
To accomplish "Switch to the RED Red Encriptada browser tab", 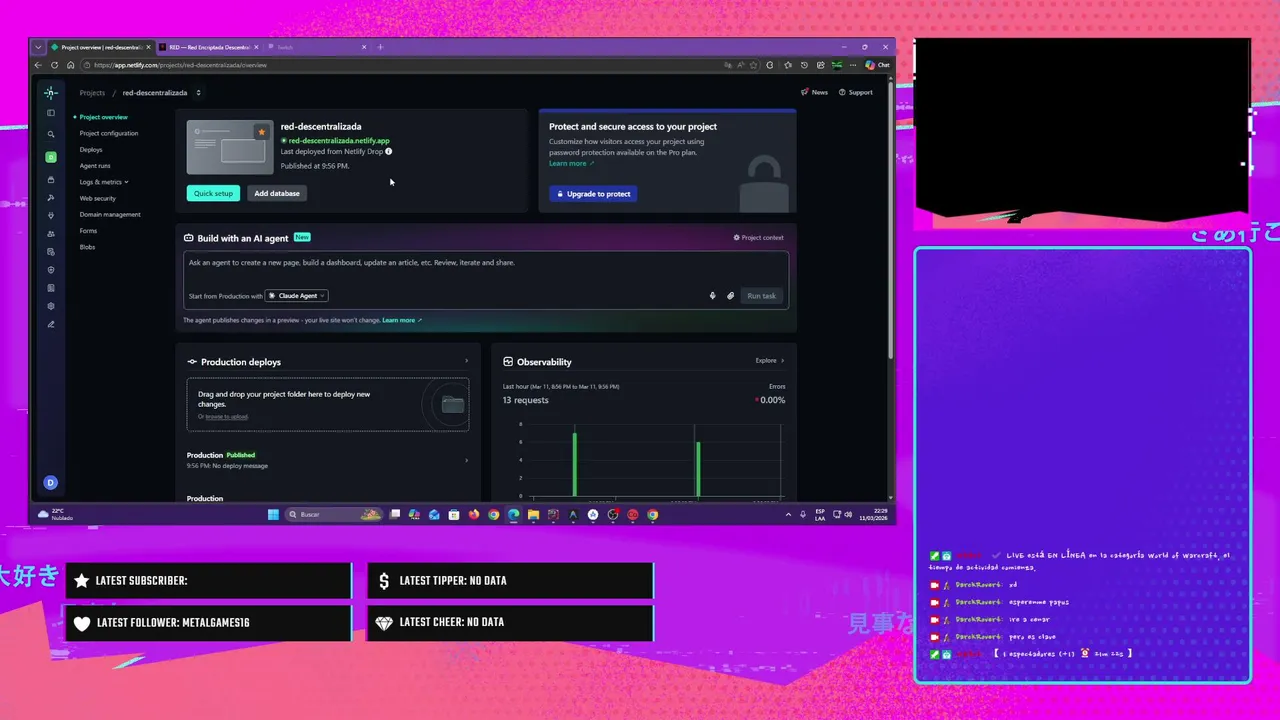I will (208, 47).
